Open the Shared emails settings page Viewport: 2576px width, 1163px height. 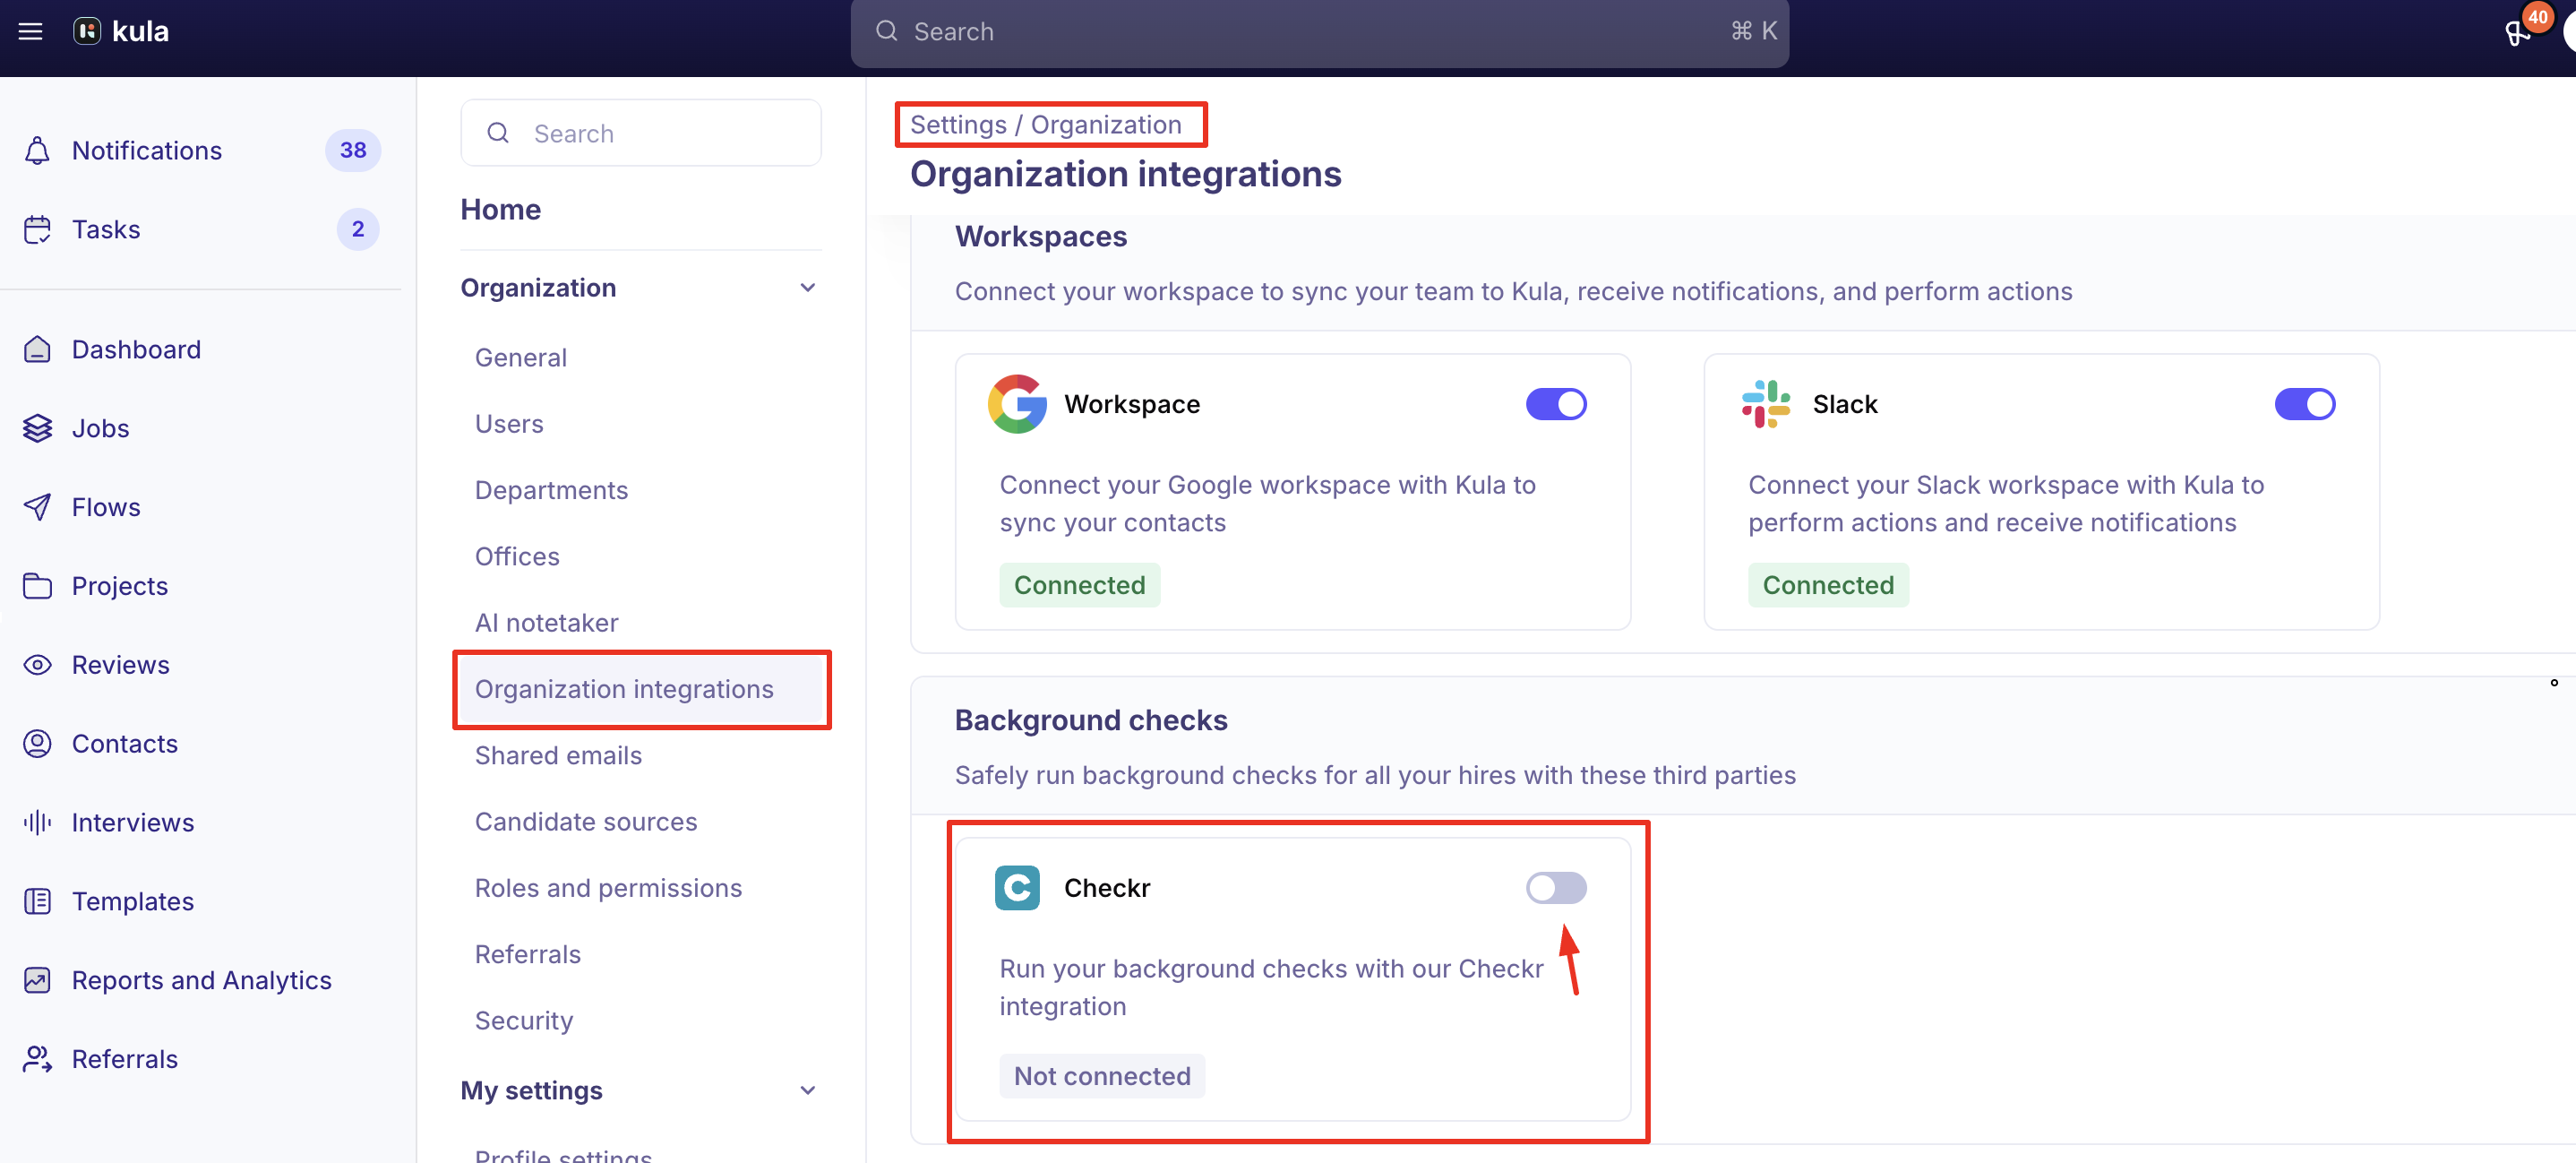click(558, 755)
